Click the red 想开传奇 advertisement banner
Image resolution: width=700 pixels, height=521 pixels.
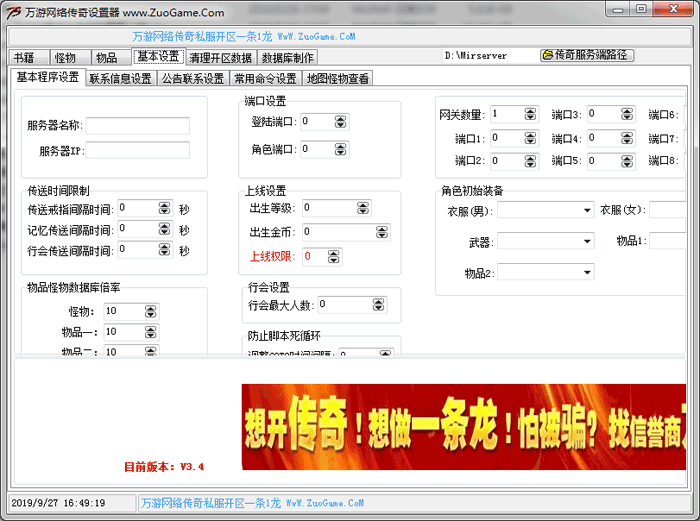click(463, 427)
